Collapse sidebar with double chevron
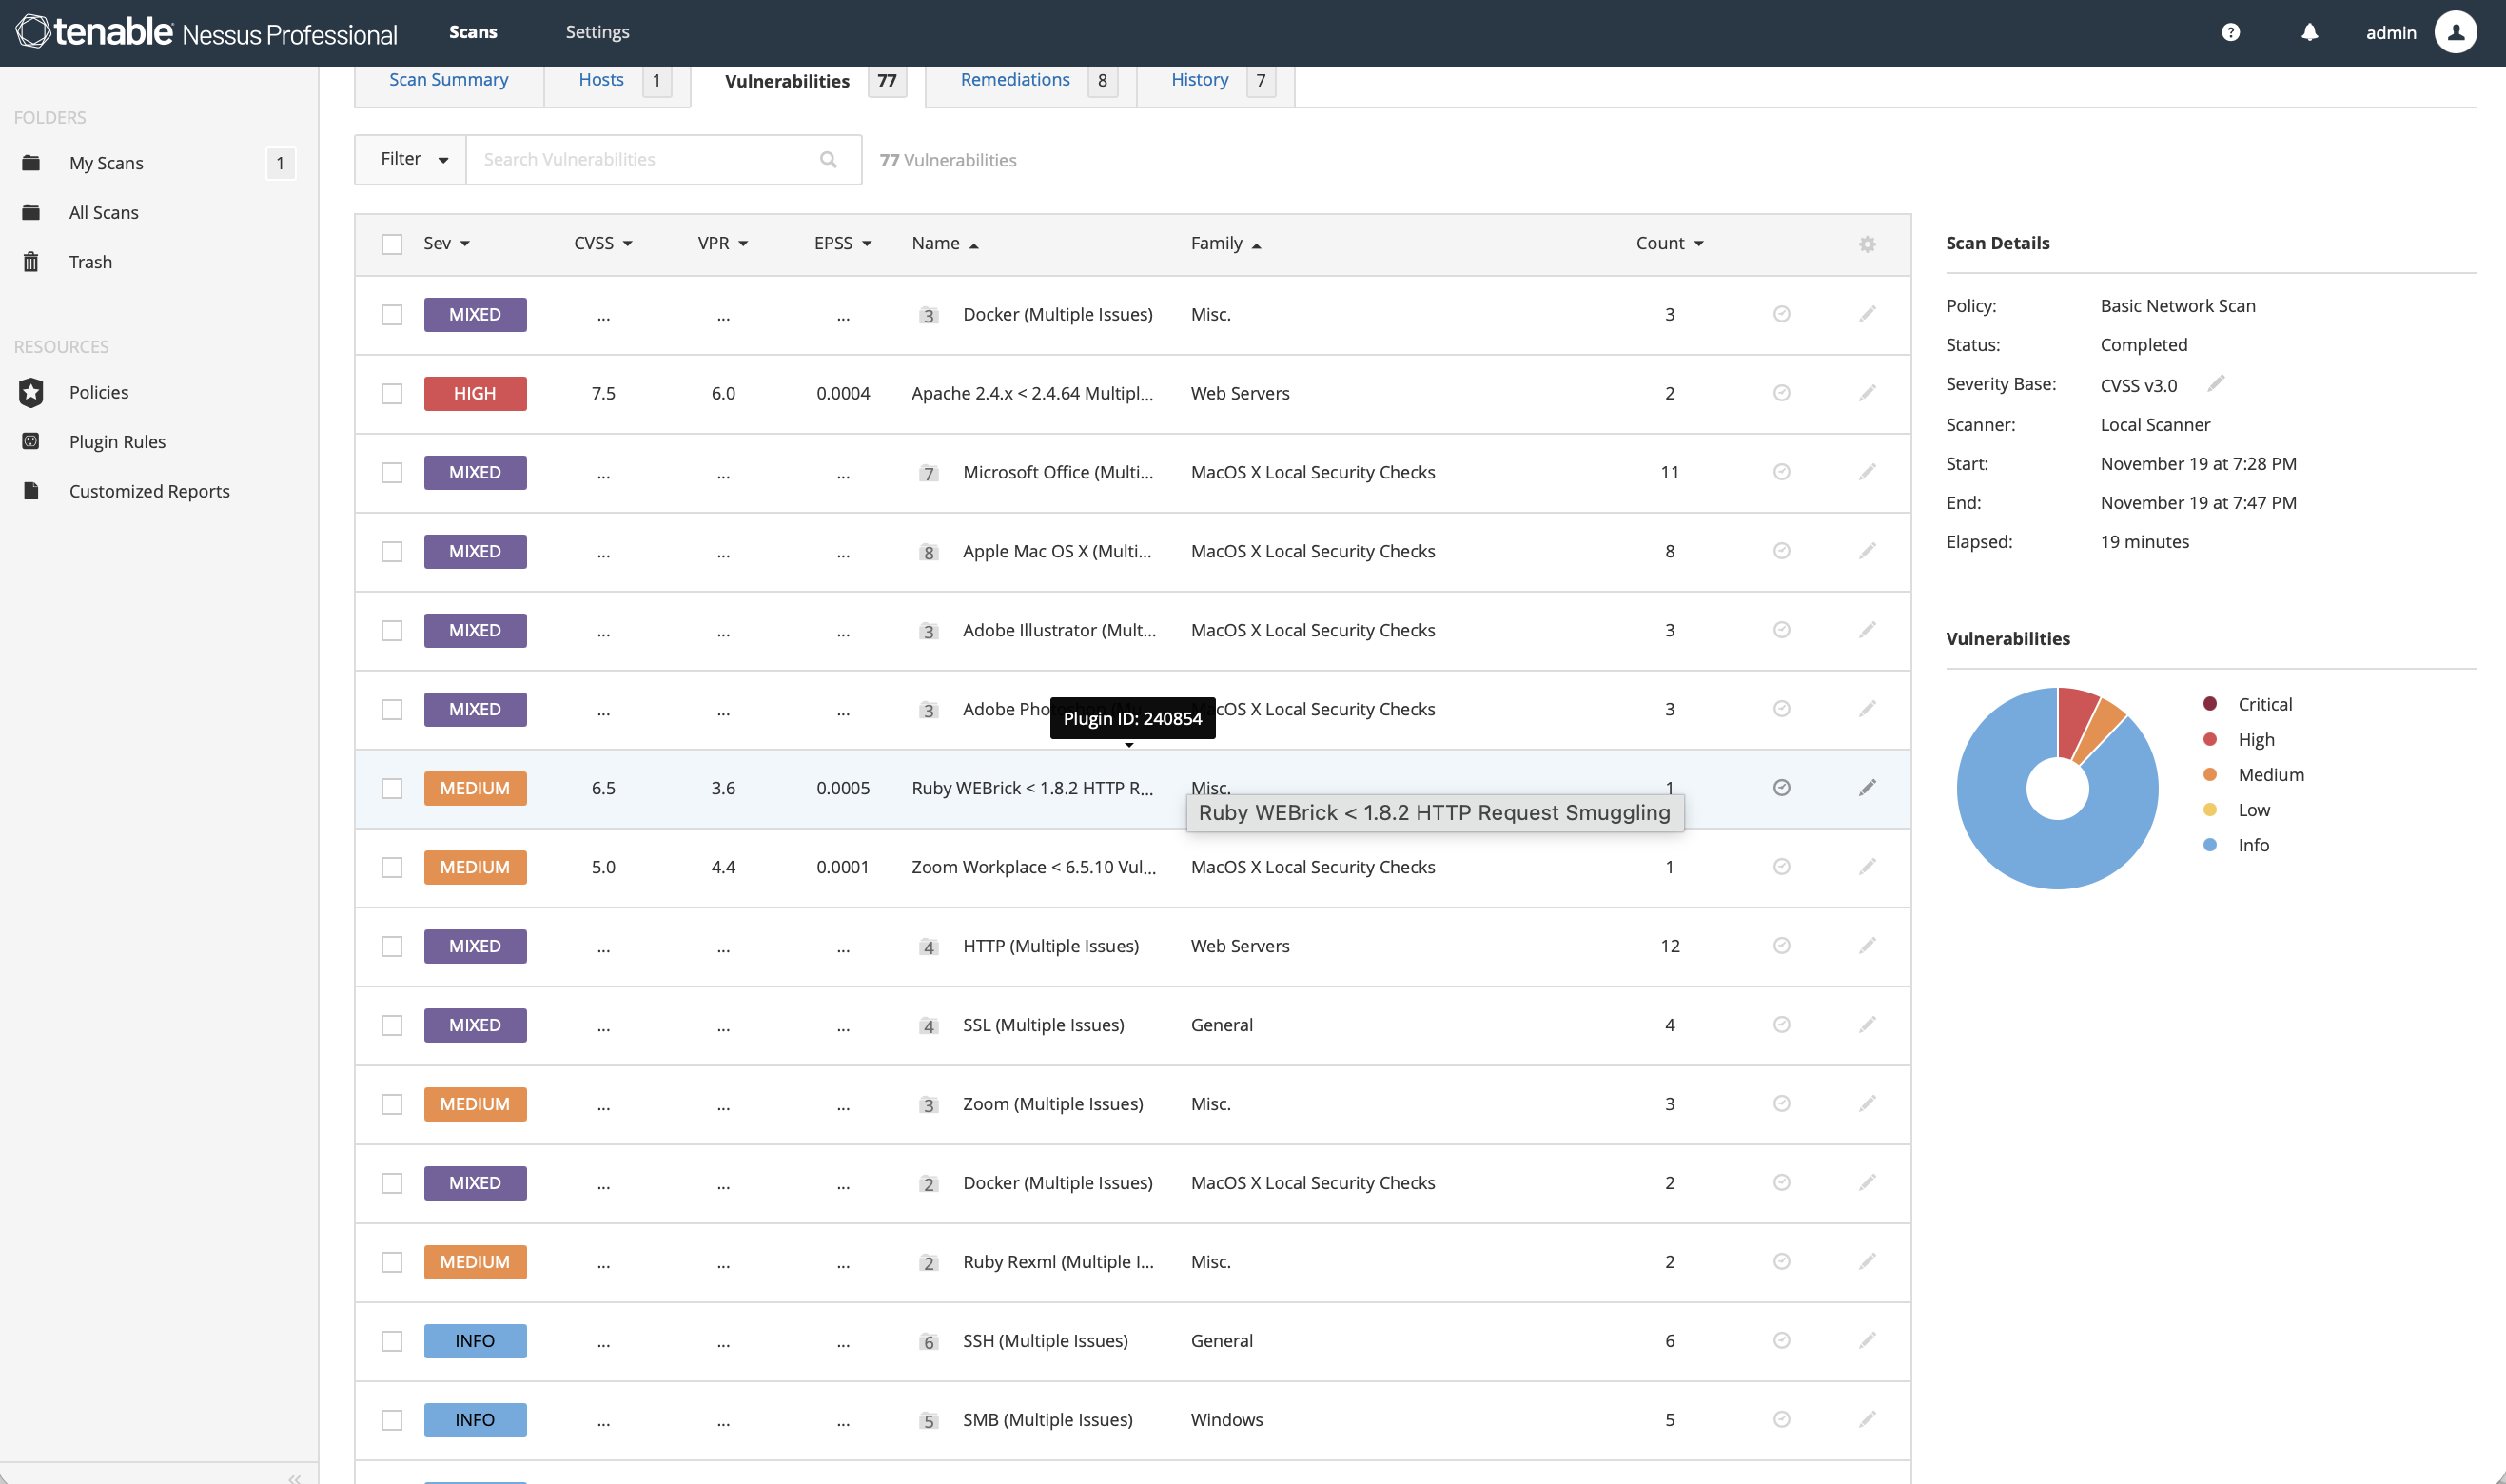2506x1484 pixels. (x=294, y=1477)
